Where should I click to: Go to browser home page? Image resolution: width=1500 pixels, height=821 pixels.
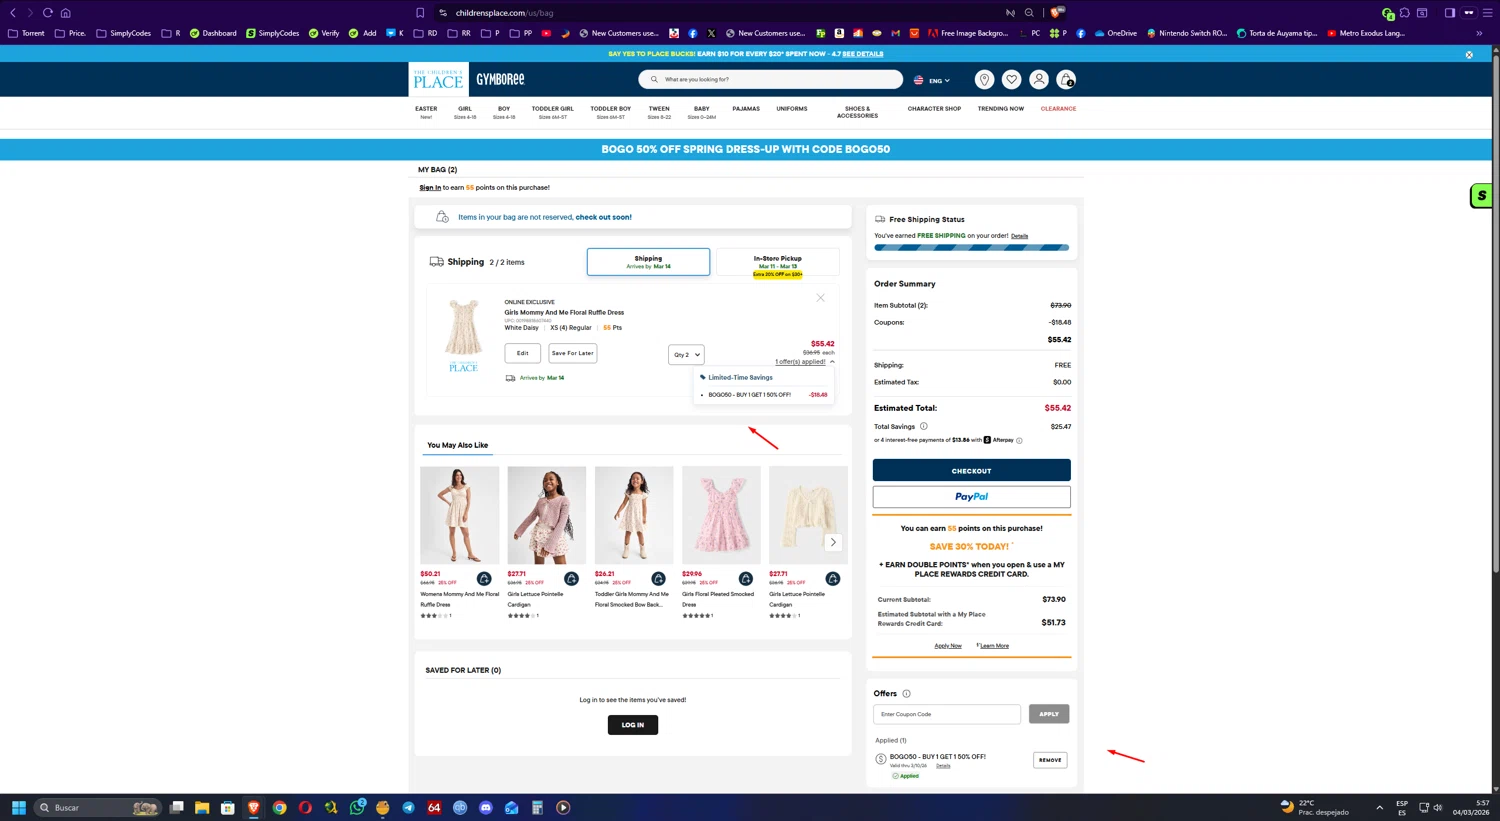(66, 13)
